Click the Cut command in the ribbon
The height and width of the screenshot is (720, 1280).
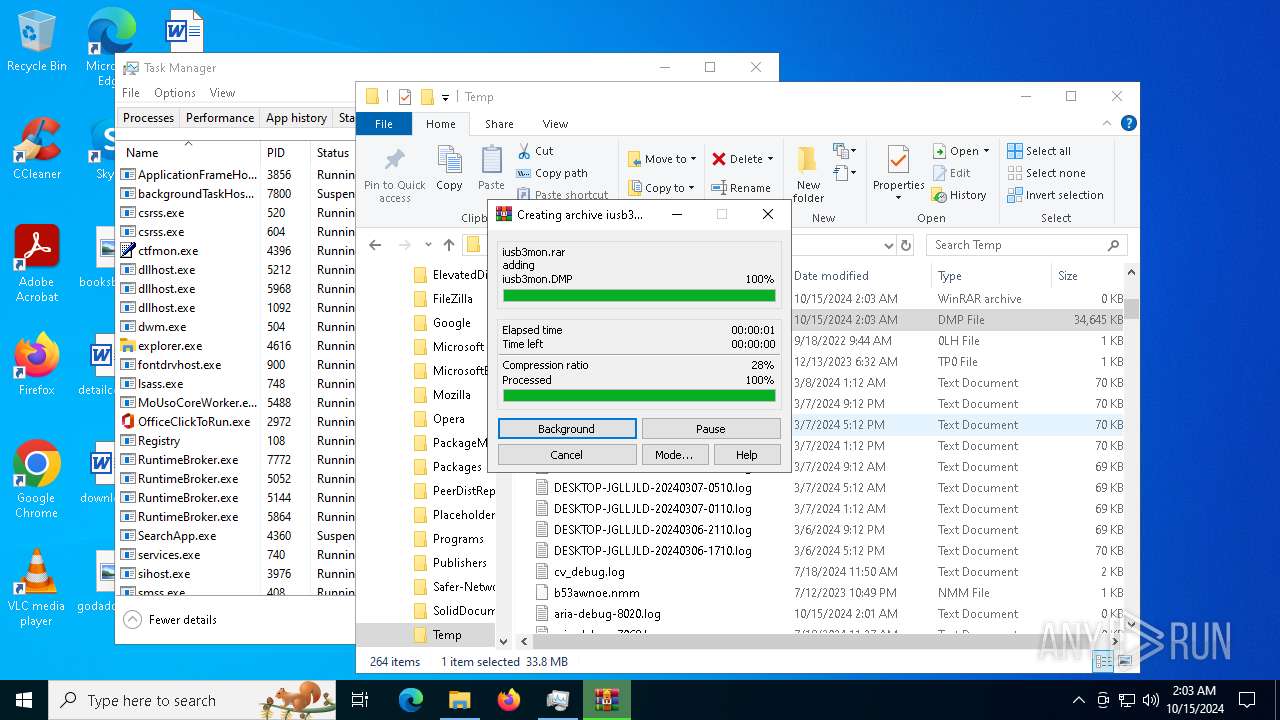(x=536, y=151)
